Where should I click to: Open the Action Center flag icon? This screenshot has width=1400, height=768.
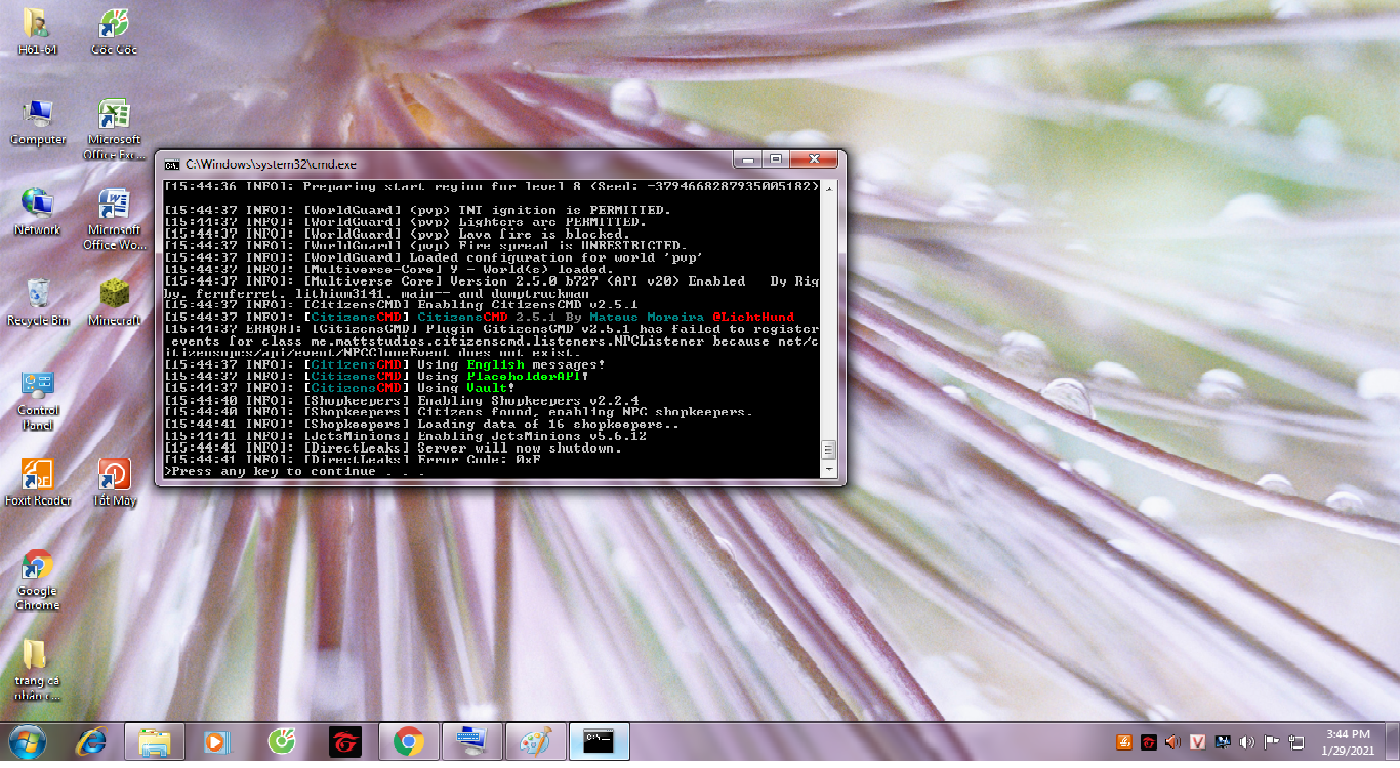pyautogui.click(x=1272, y=742)
